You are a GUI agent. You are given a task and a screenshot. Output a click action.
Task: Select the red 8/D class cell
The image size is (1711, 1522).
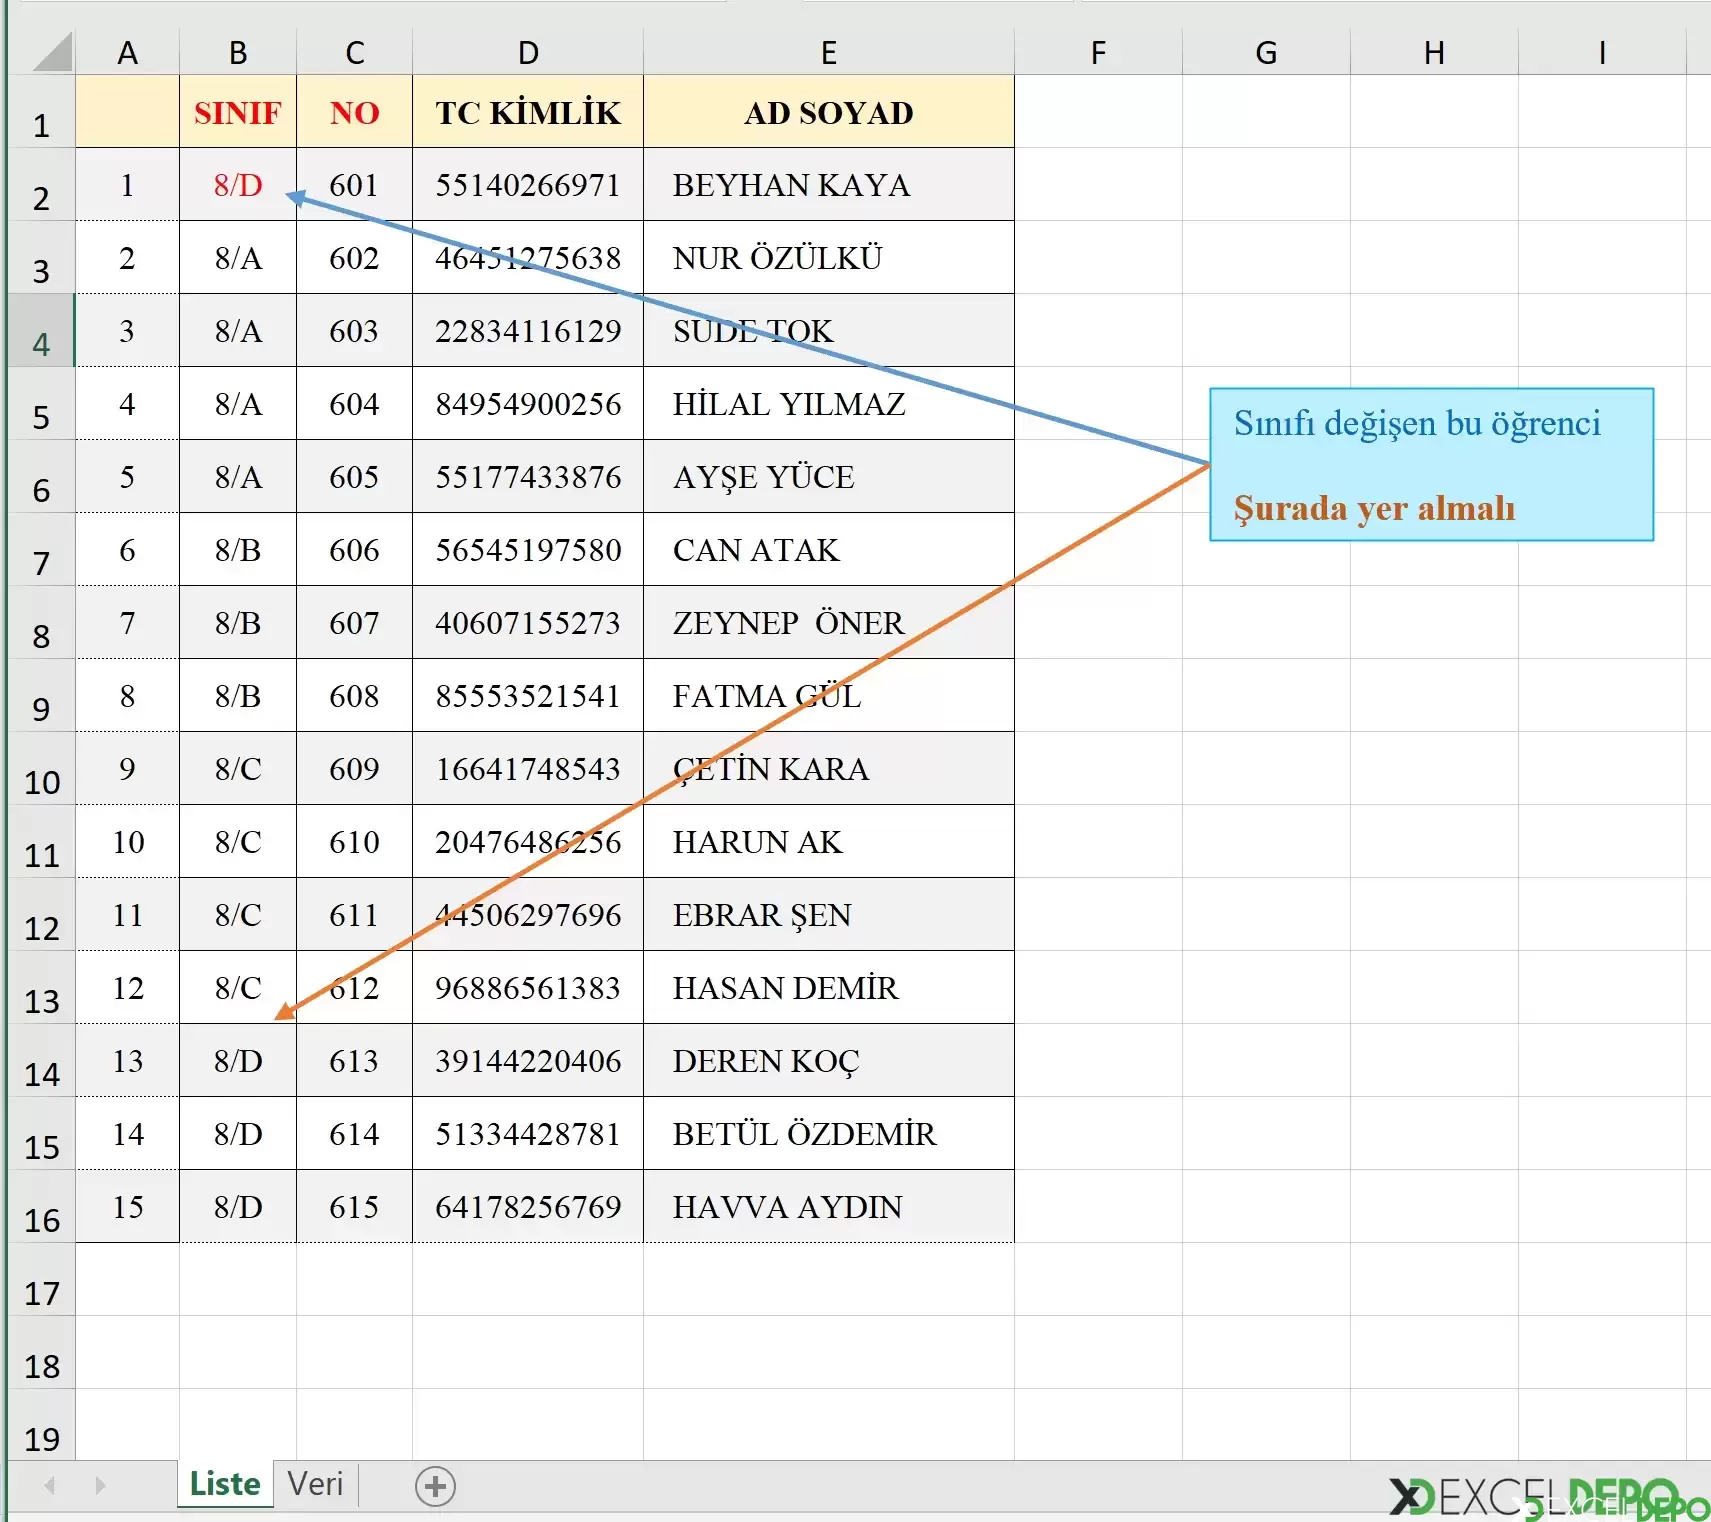[238, 185]
